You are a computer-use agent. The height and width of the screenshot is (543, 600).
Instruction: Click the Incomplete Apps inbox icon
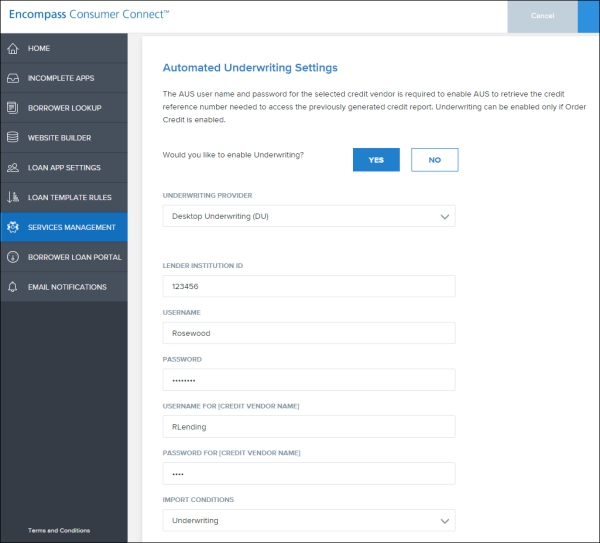13,78
